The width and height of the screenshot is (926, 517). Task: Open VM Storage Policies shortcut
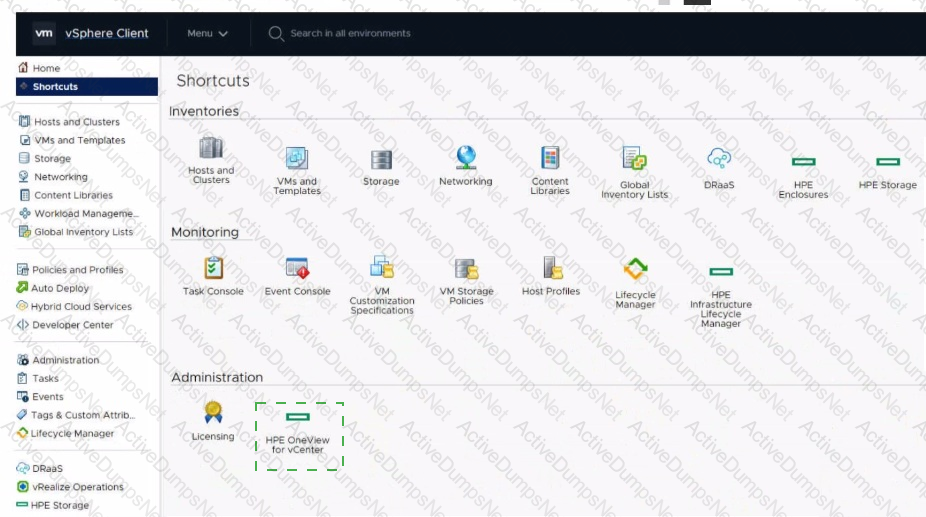point(466,269)
